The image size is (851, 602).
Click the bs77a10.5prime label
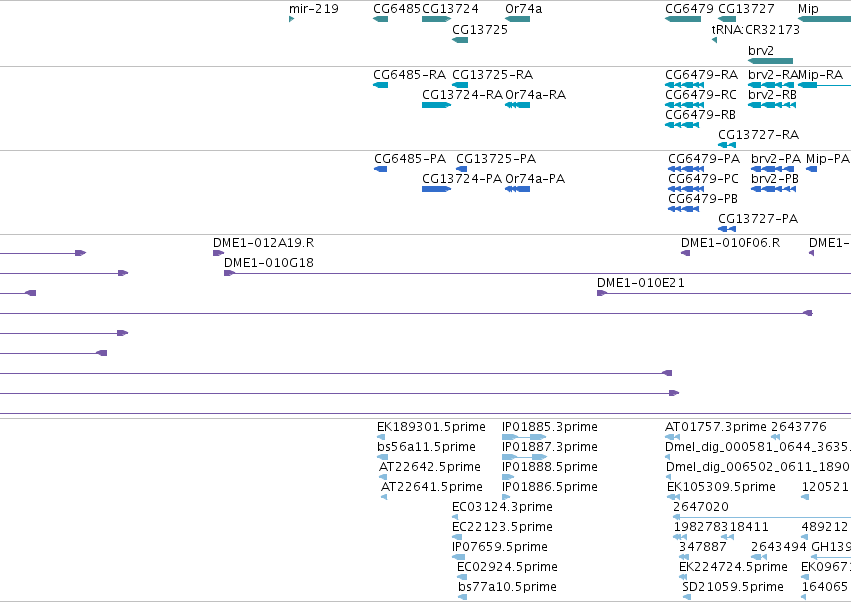[507, 587]
